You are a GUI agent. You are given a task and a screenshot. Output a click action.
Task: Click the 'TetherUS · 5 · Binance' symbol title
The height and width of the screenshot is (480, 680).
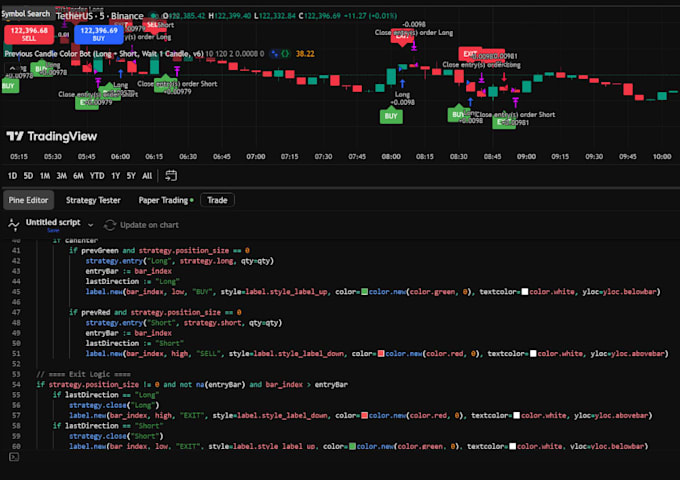click(100, 16)
